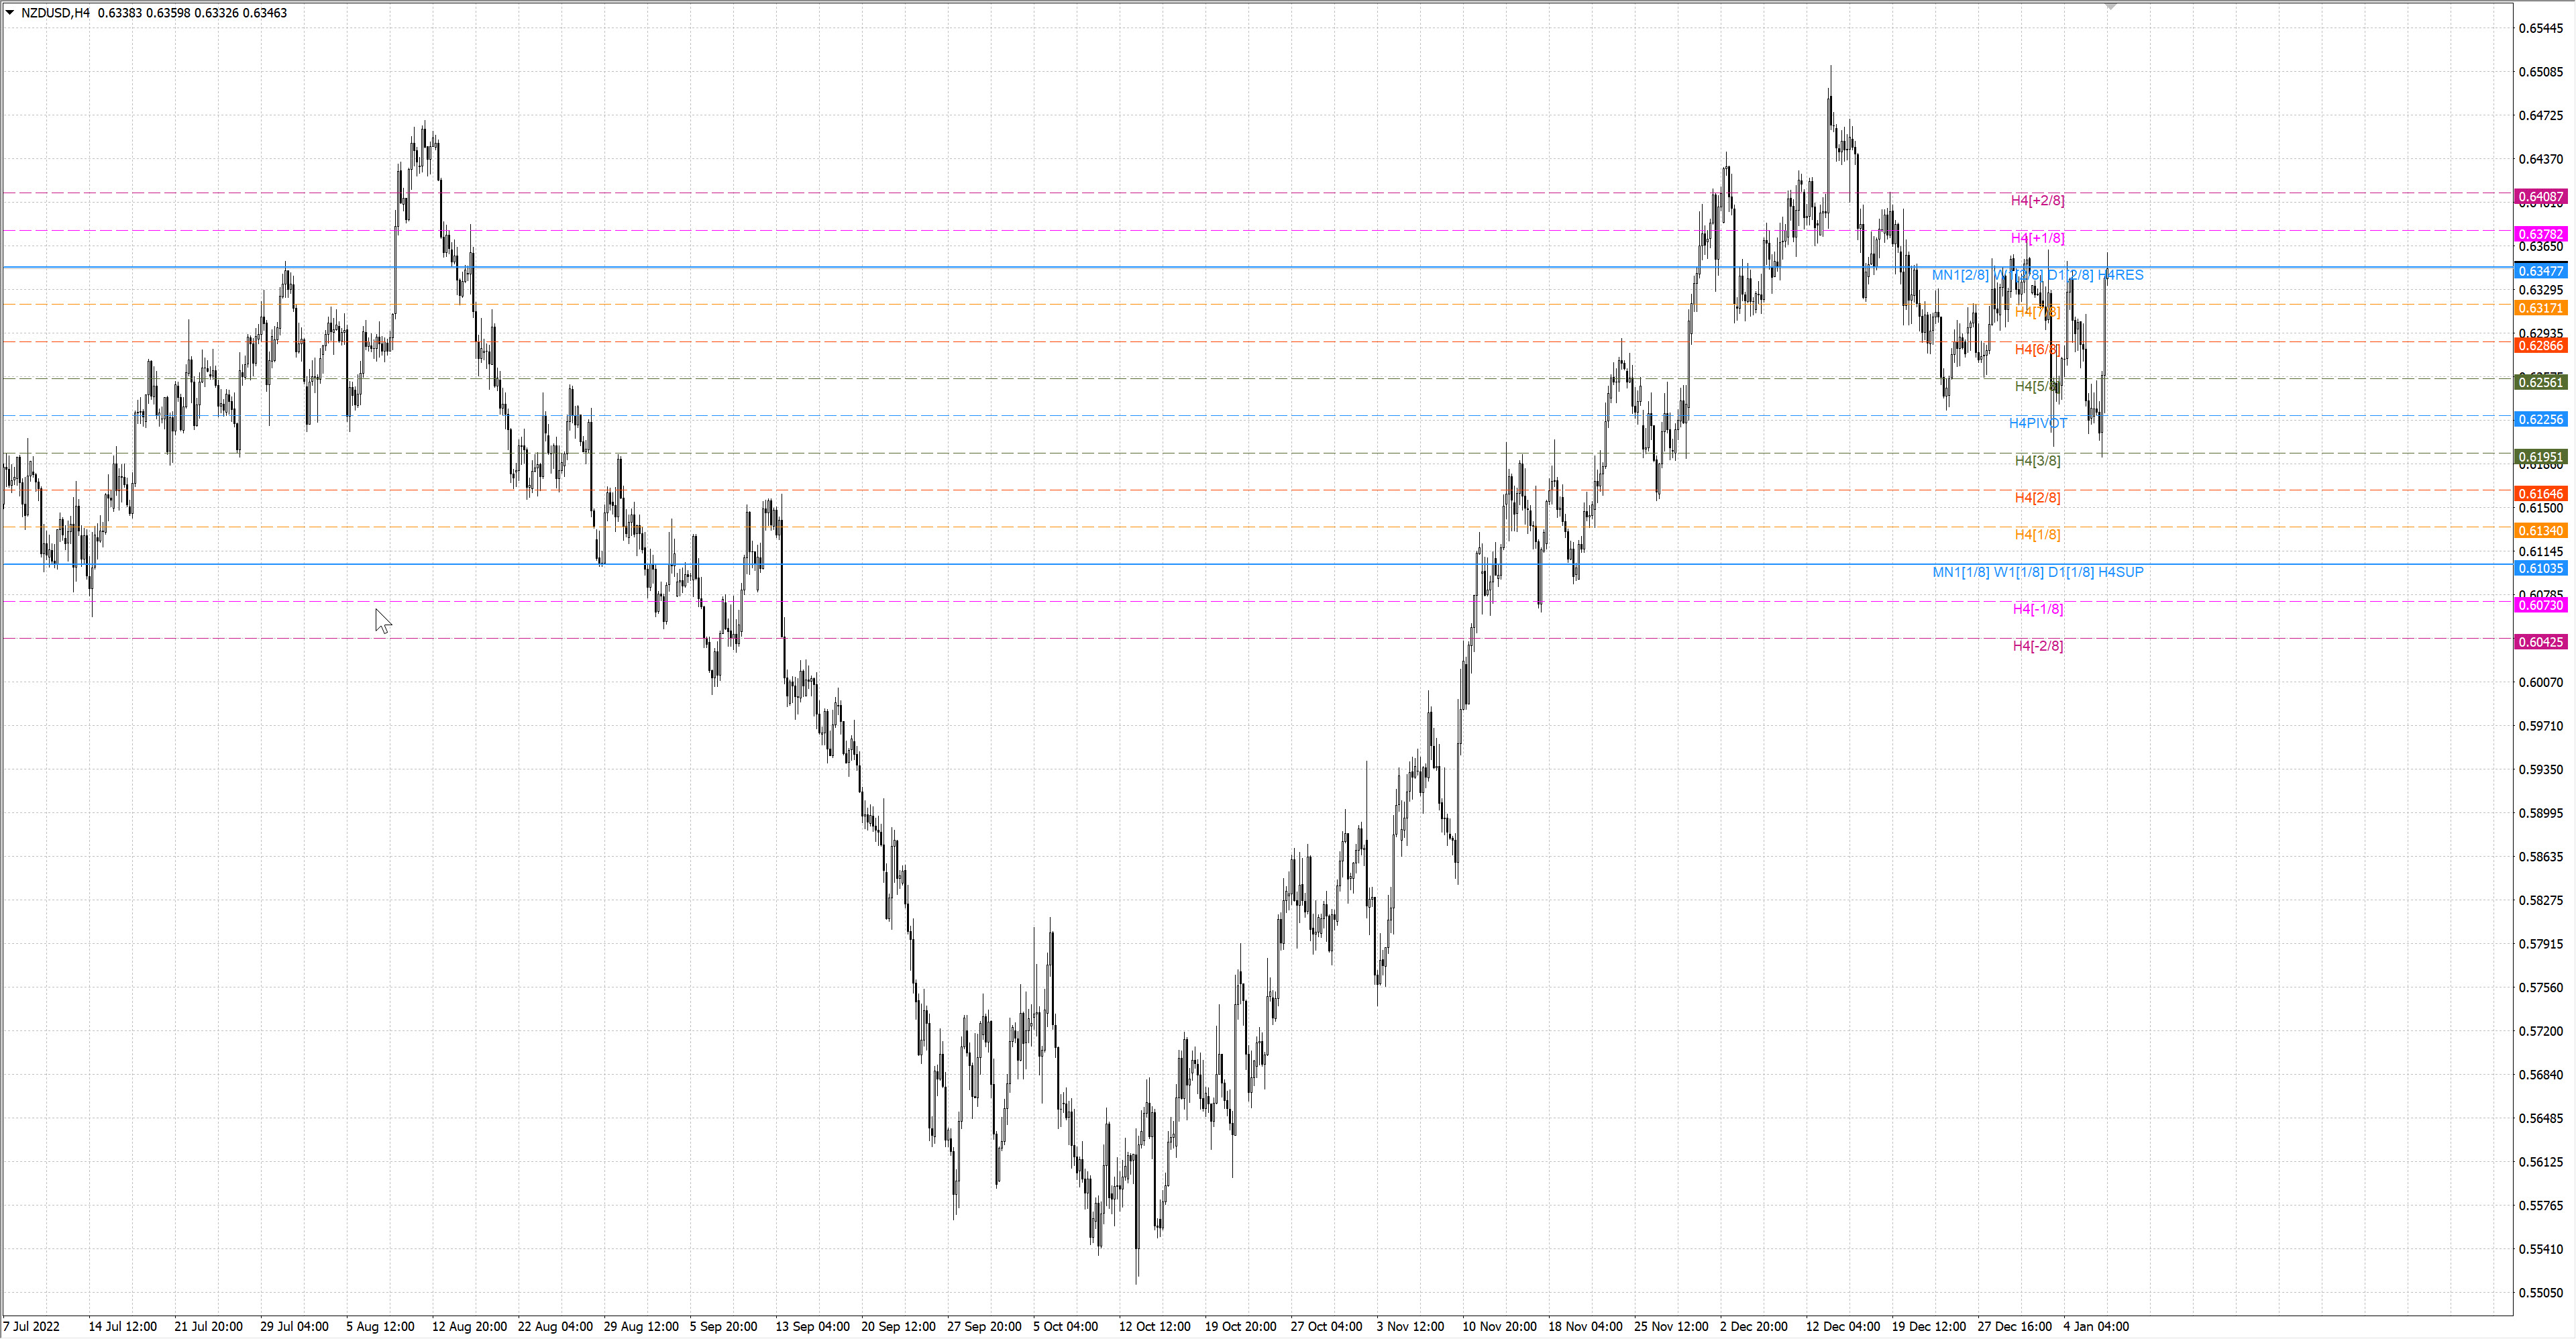
Task: Click 0.65445 on the price scale
Action: click(x=2540, y=29)
